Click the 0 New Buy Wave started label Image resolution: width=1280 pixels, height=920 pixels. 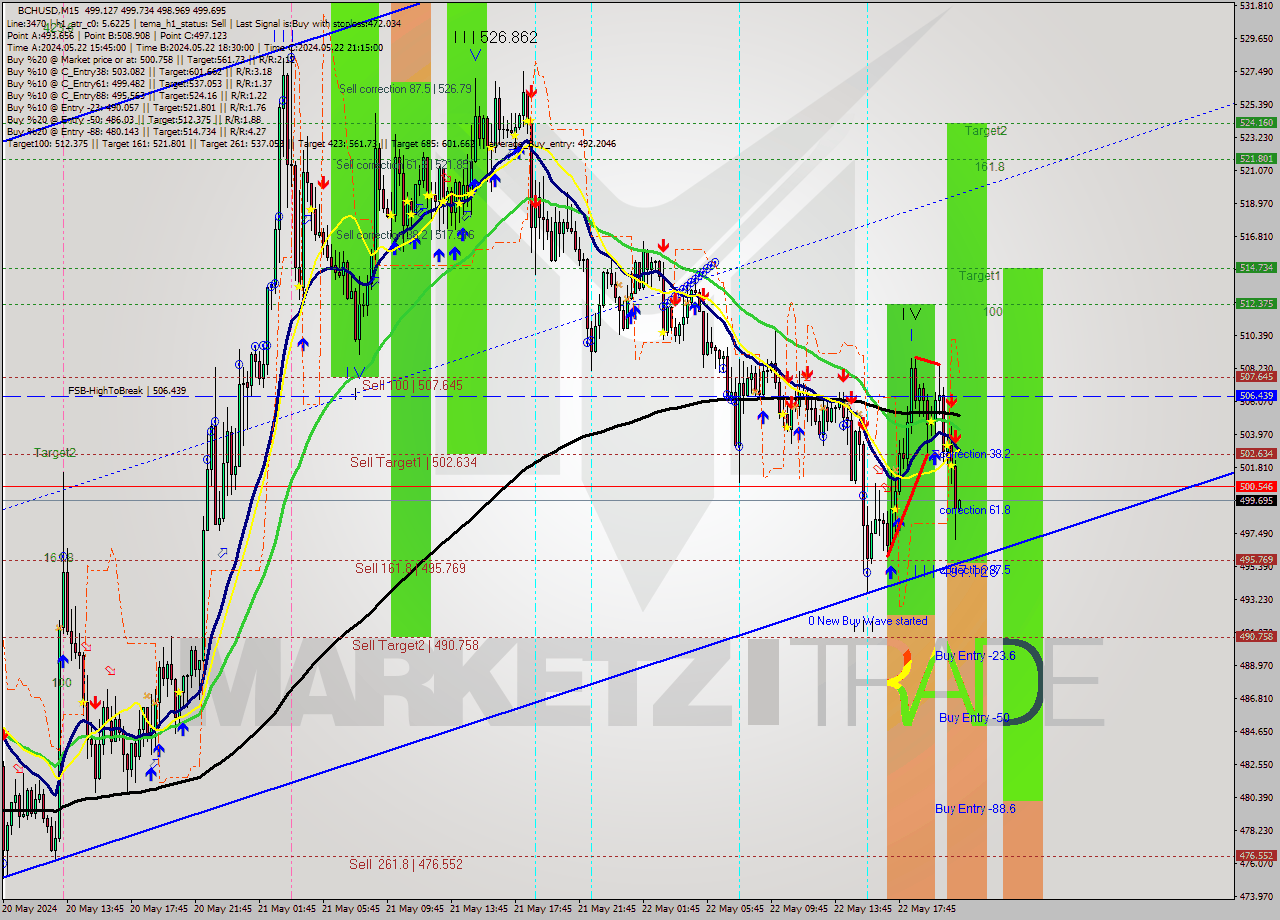click(x=868, y=621)
